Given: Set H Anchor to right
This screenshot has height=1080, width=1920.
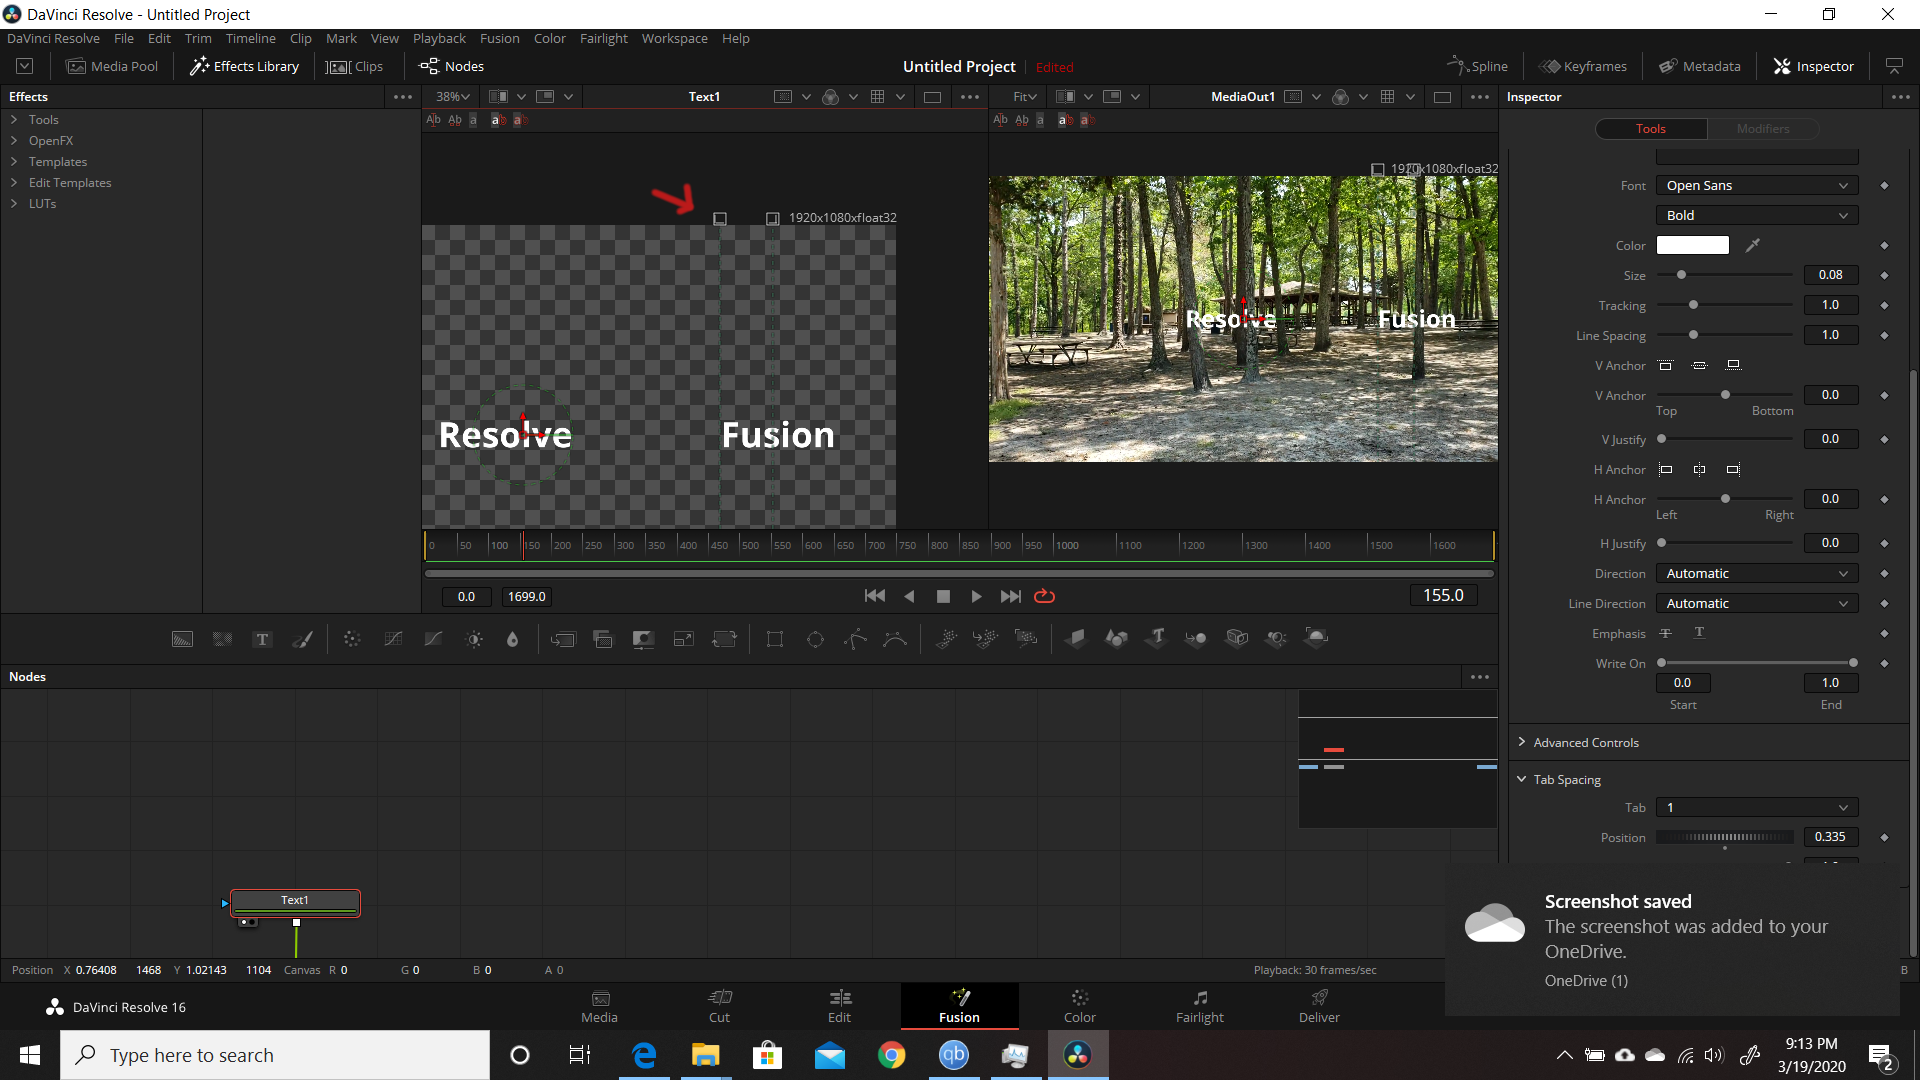Looking at the screenshot, I should coord(1734,470).
